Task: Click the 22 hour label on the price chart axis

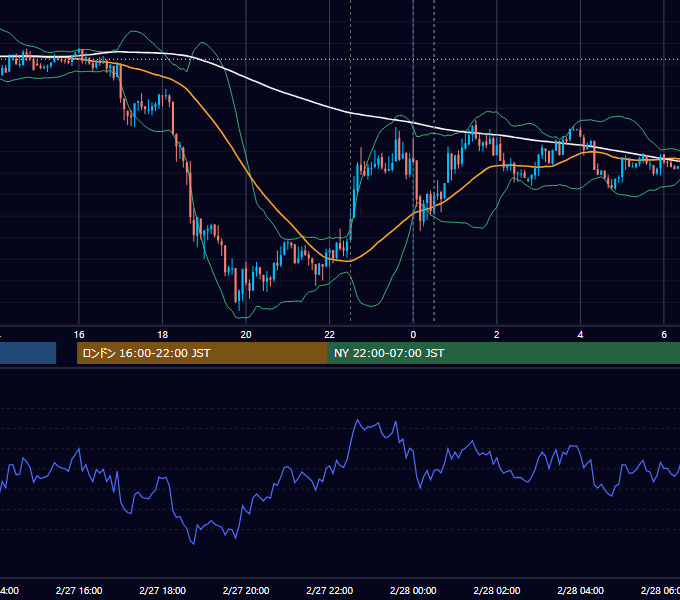Action: pos(330,335)
